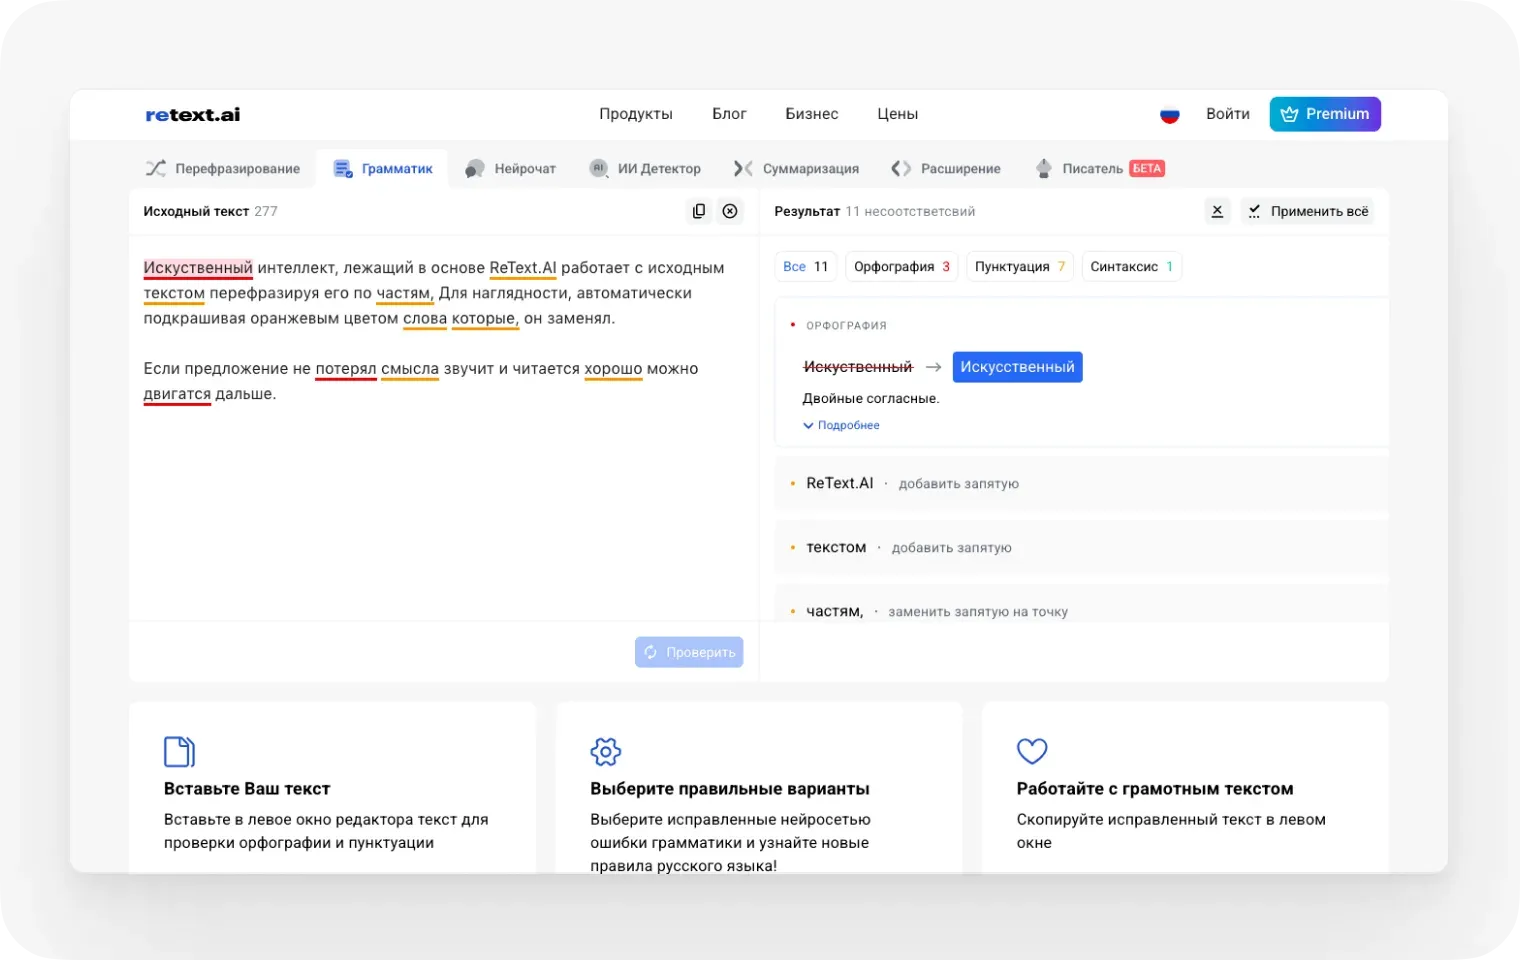Expand the ReText.AI добавить запятую suggestion
Image resolution: width=1520 pixels, height=960 pixels.
[x=1081, y=484]
